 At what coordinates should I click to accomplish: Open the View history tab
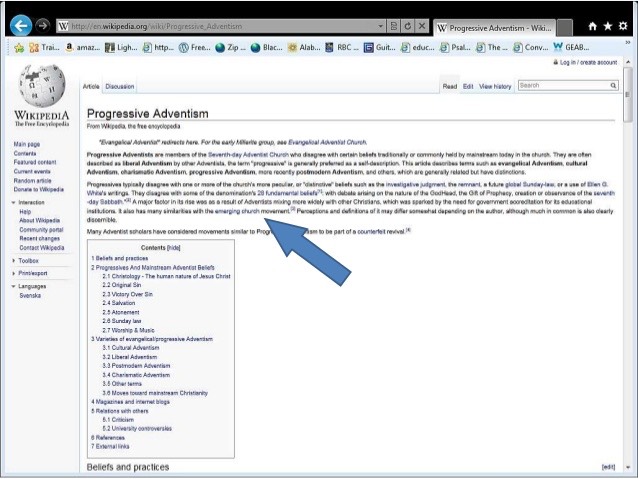point(495,86)
